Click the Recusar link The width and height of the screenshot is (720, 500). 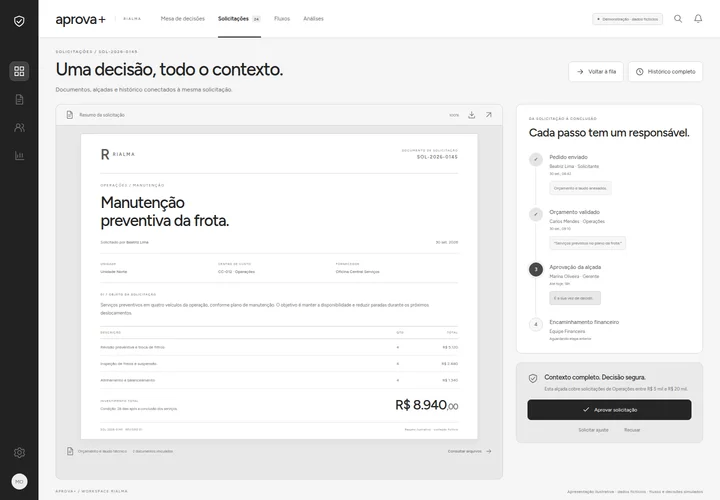coord(632,430)
